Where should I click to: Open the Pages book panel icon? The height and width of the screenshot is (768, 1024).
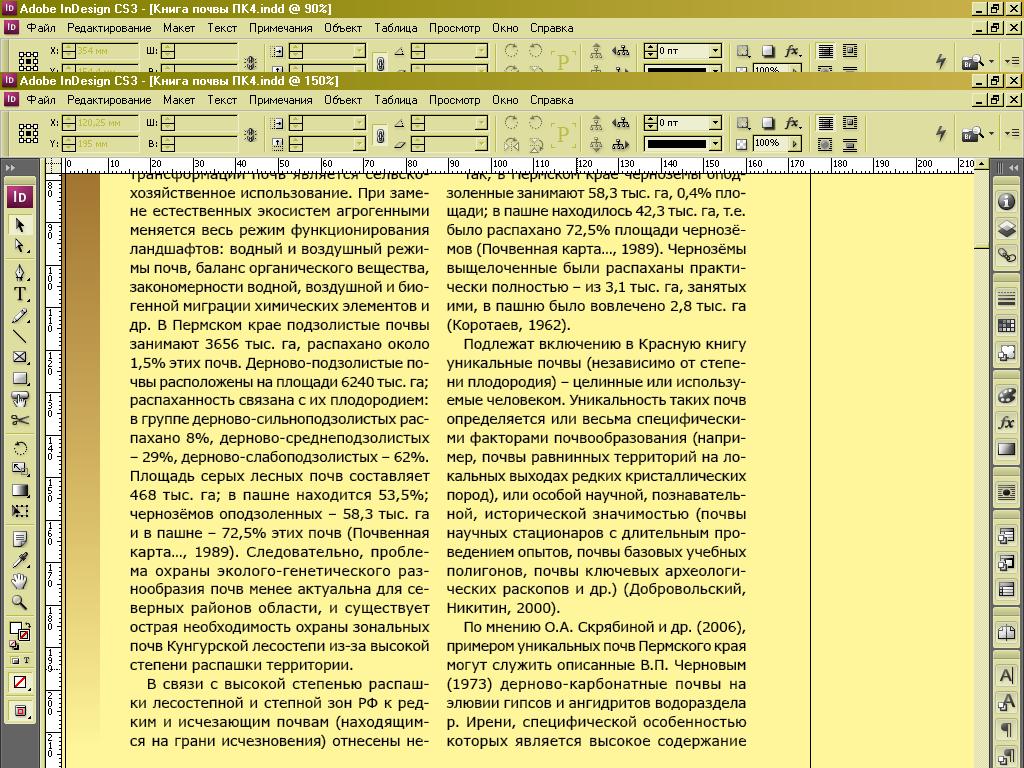click(x=1006, y=632)
